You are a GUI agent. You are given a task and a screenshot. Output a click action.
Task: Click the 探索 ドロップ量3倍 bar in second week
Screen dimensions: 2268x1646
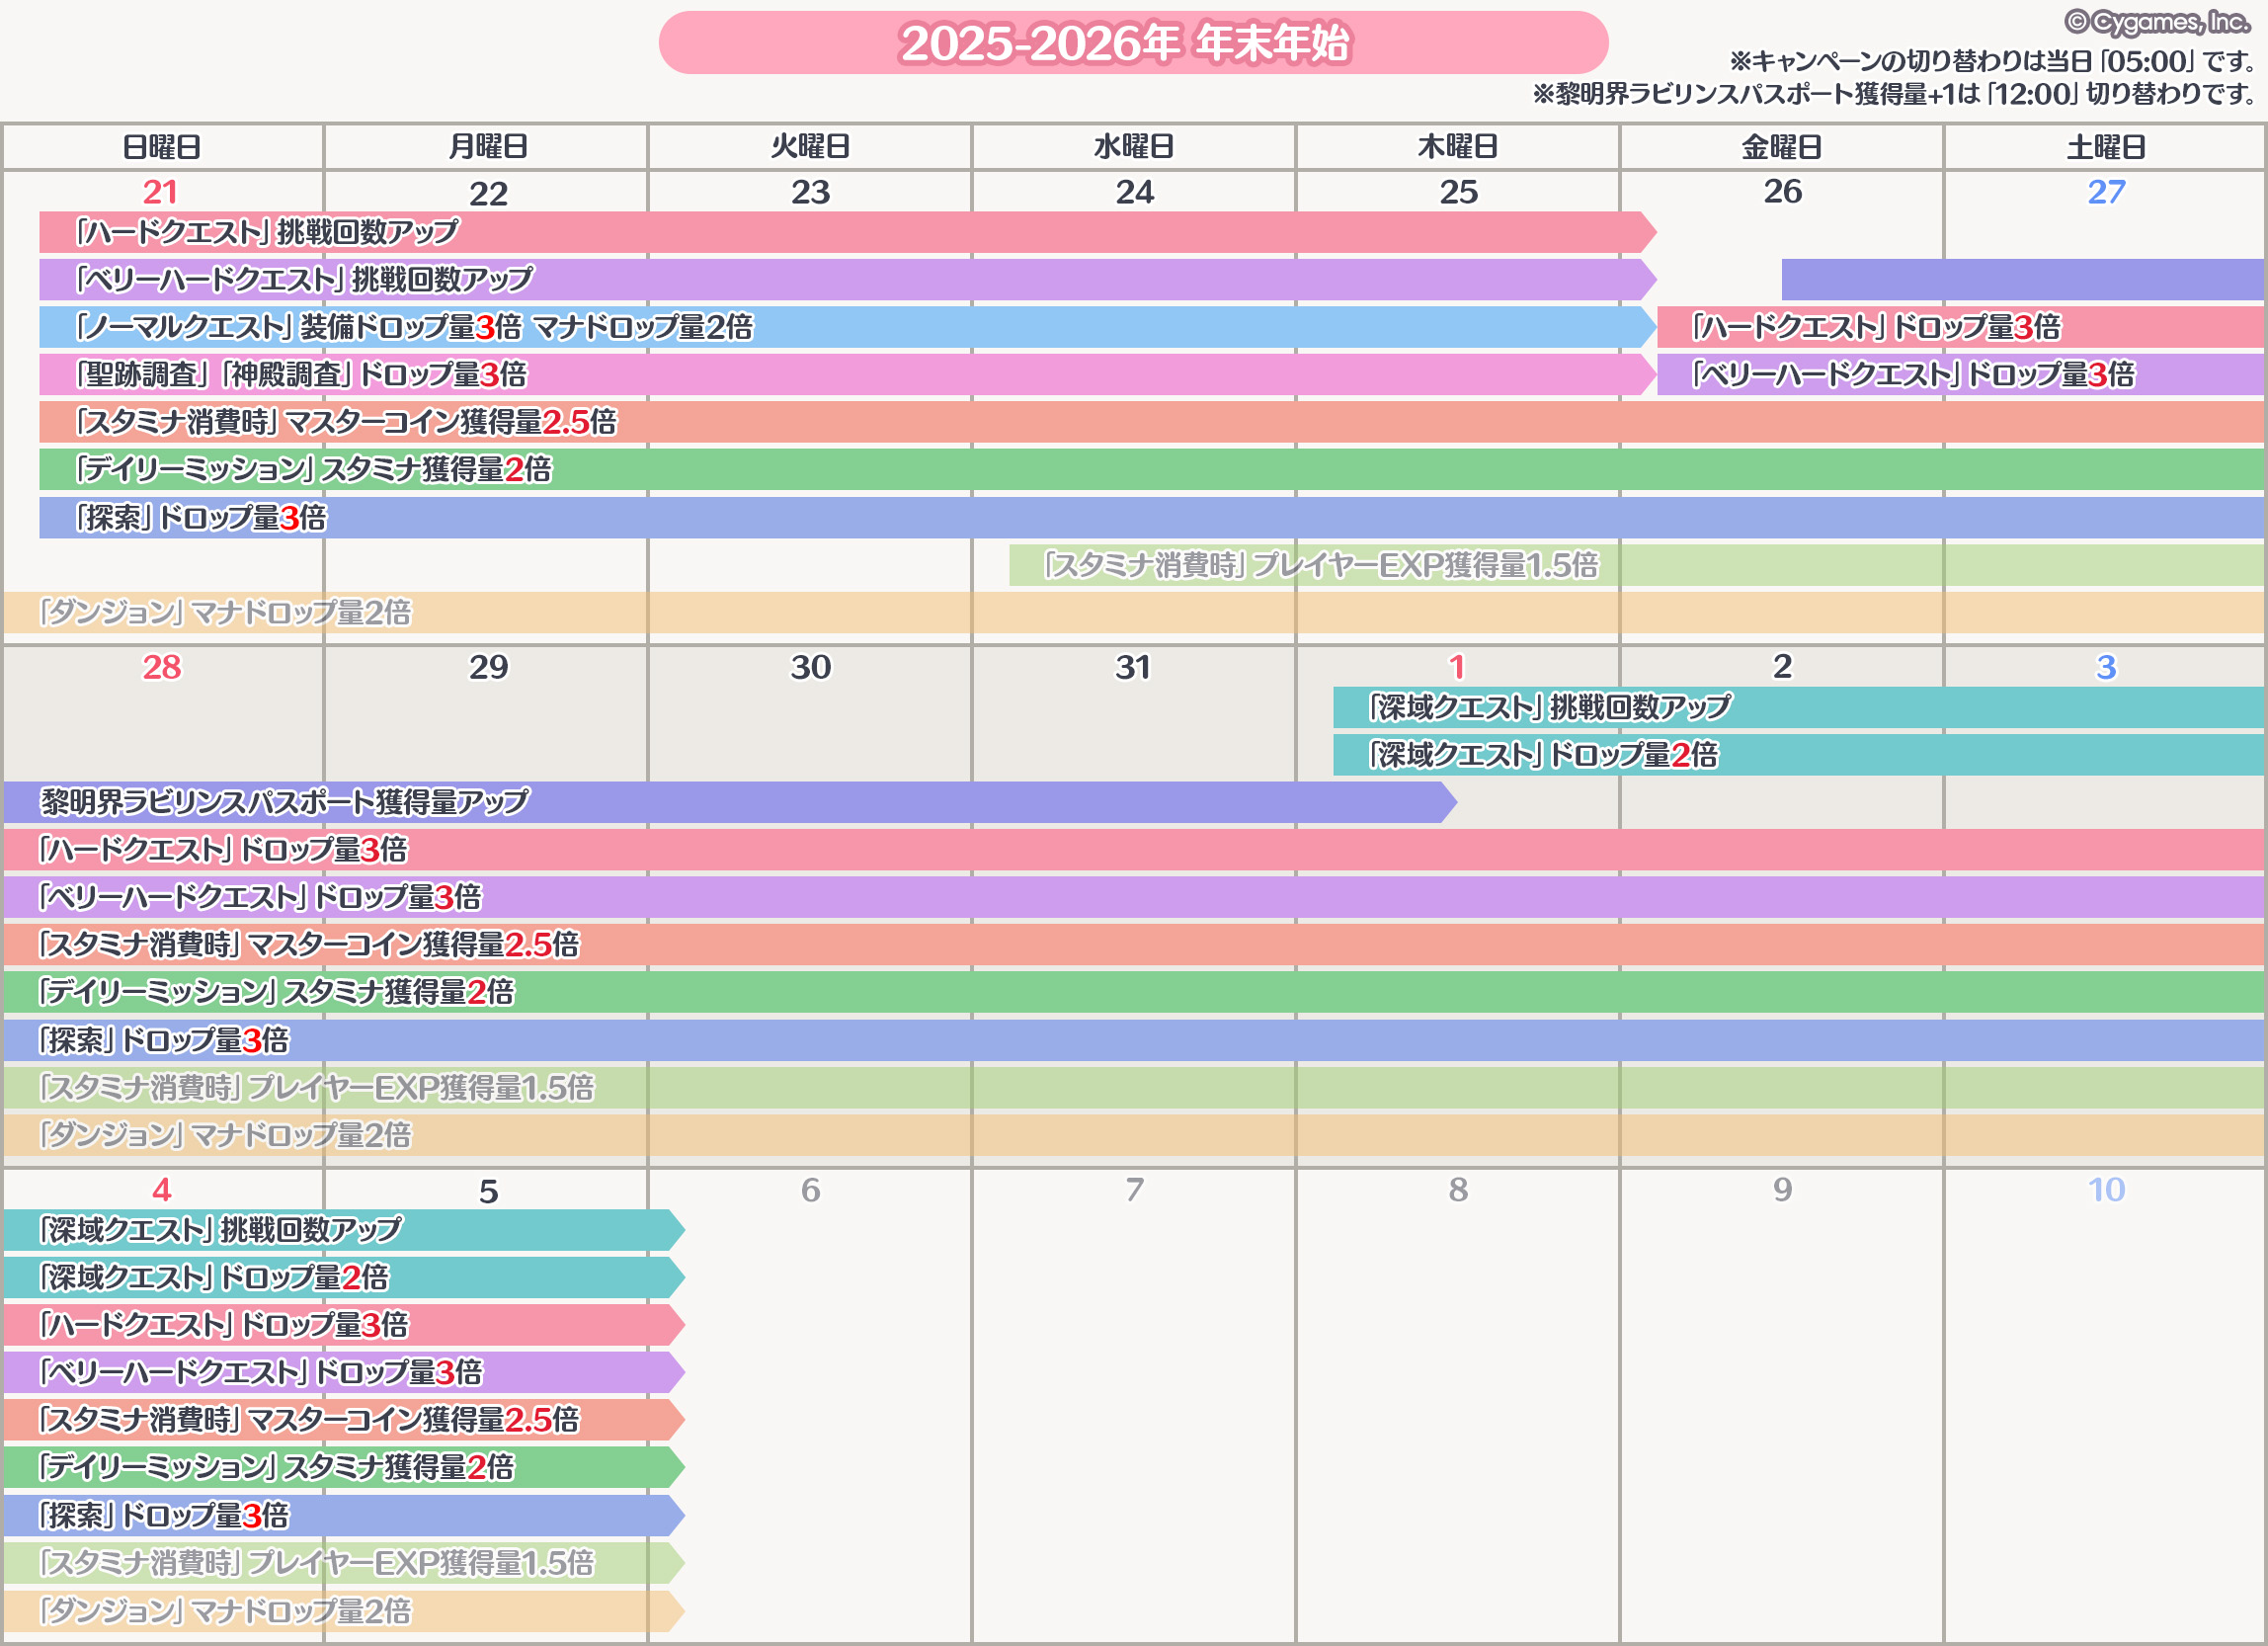click(165, 1040)
